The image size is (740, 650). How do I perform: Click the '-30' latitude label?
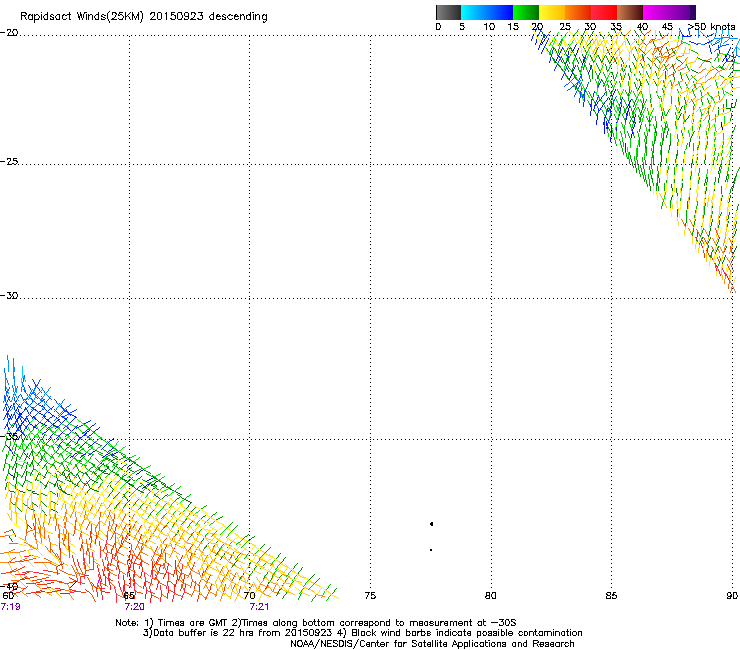tap(9, 295)
